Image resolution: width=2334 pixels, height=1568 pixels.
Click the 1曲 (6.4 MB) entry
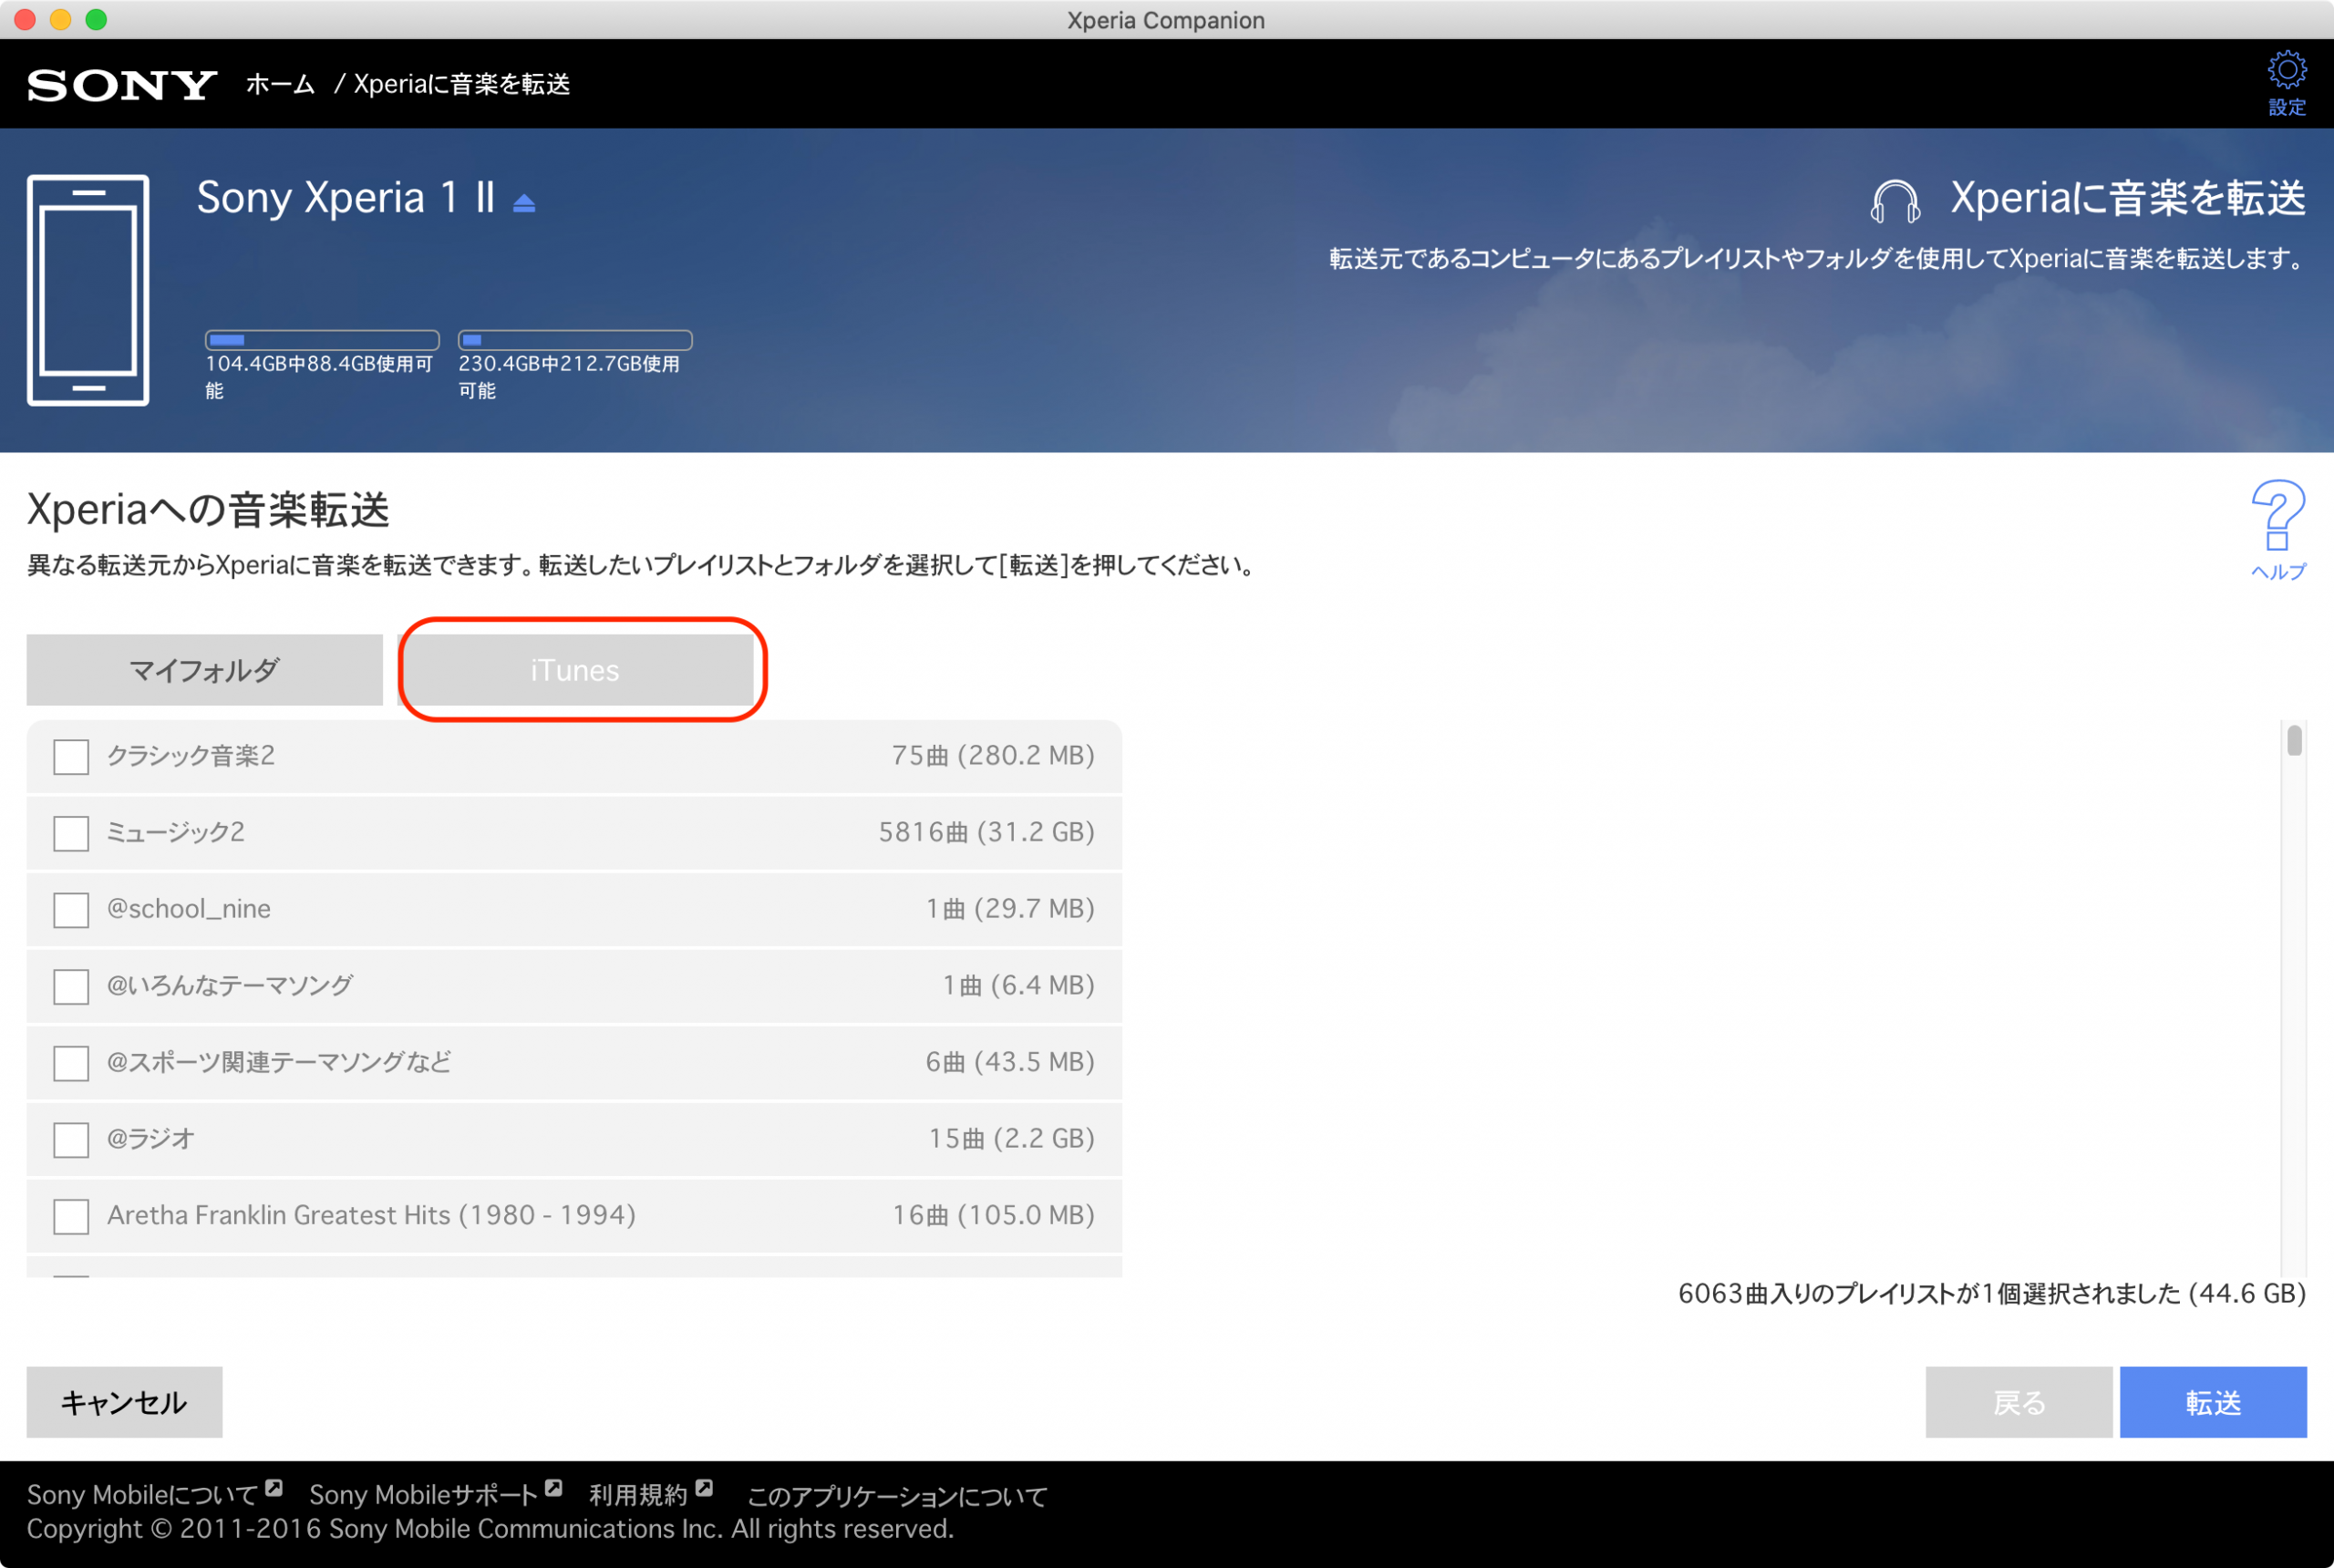click(1019, 985)
